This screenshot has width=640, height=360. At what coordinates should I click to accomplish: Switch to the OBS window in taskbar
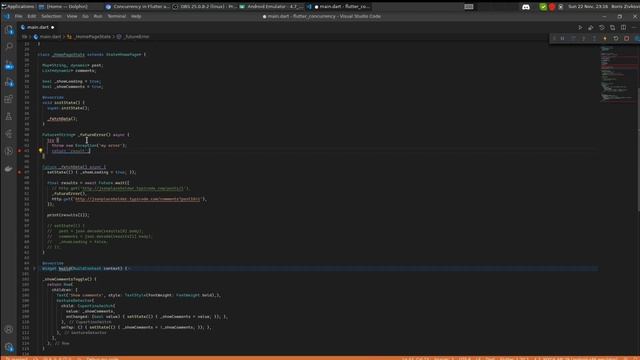[204, 7]
